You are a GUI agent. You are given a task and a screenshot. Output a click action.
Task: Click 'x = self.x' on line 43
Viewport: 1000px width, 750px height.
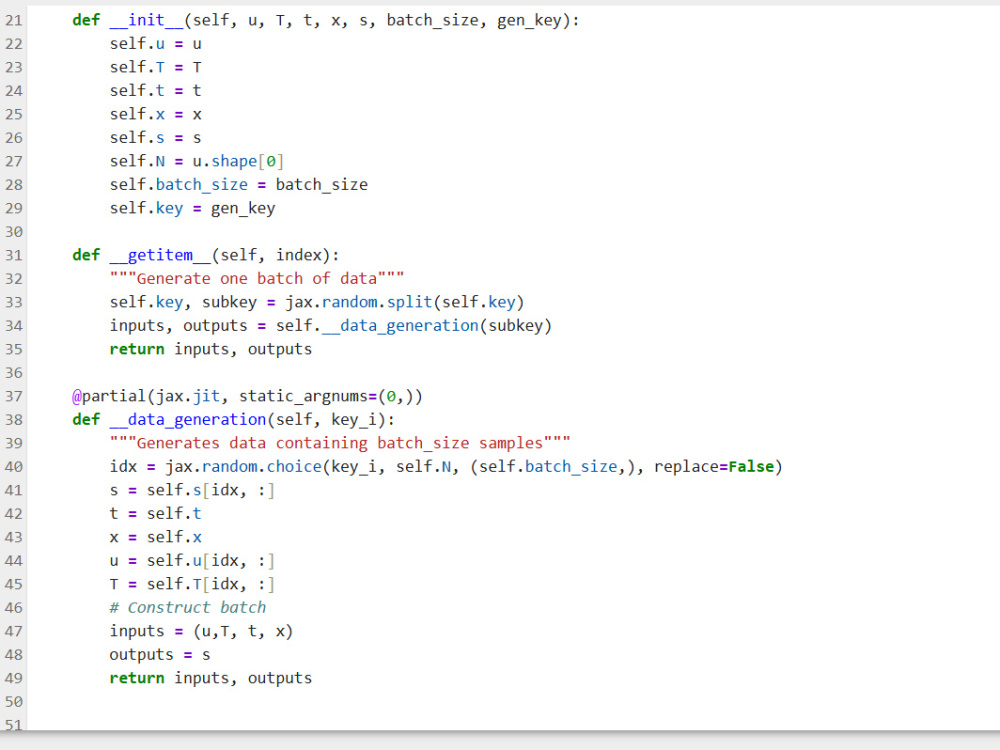[x=155, y=537]
